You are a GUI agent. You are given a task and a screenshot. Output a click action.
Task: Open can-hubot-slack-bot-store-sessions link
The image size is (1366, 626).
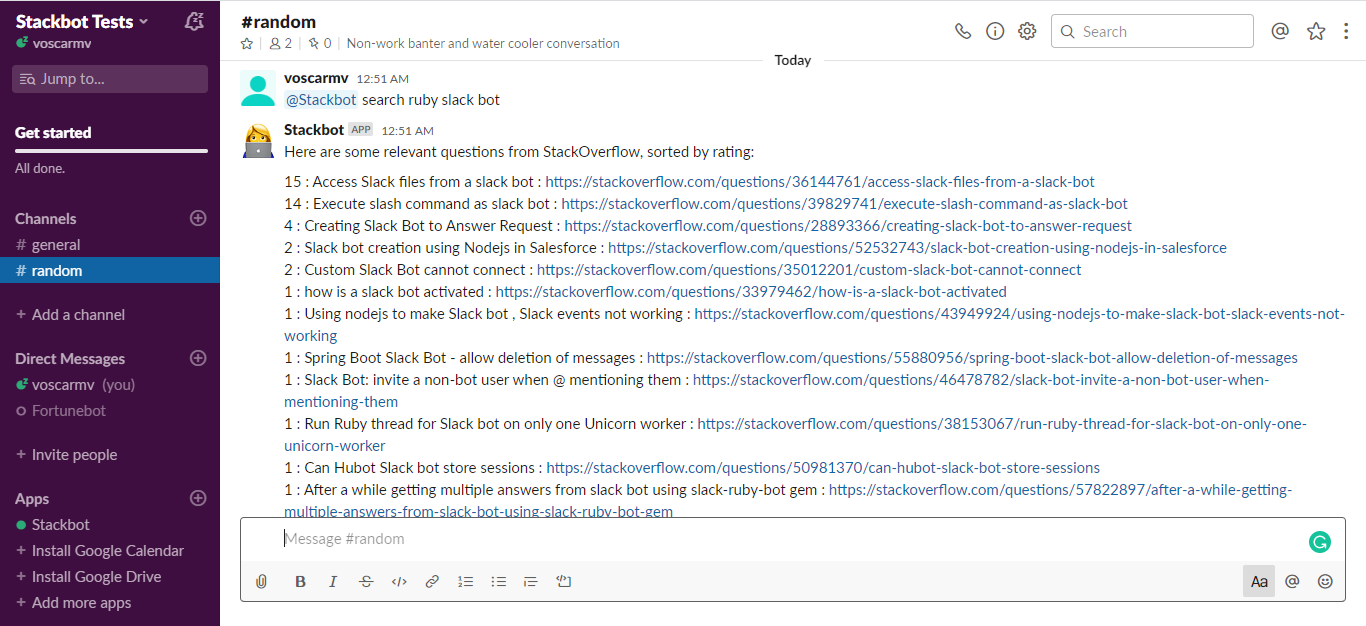[823, 468]
